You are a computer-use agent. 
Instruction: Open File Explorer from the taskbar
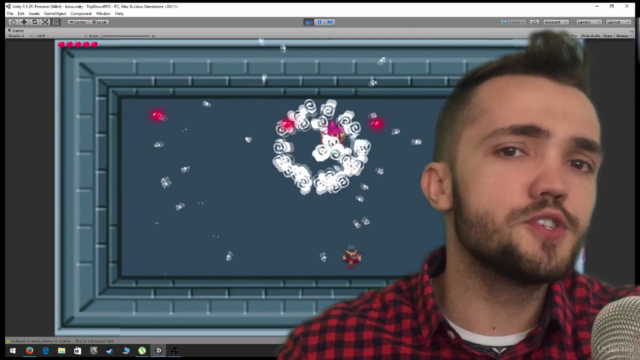point(61,351)
